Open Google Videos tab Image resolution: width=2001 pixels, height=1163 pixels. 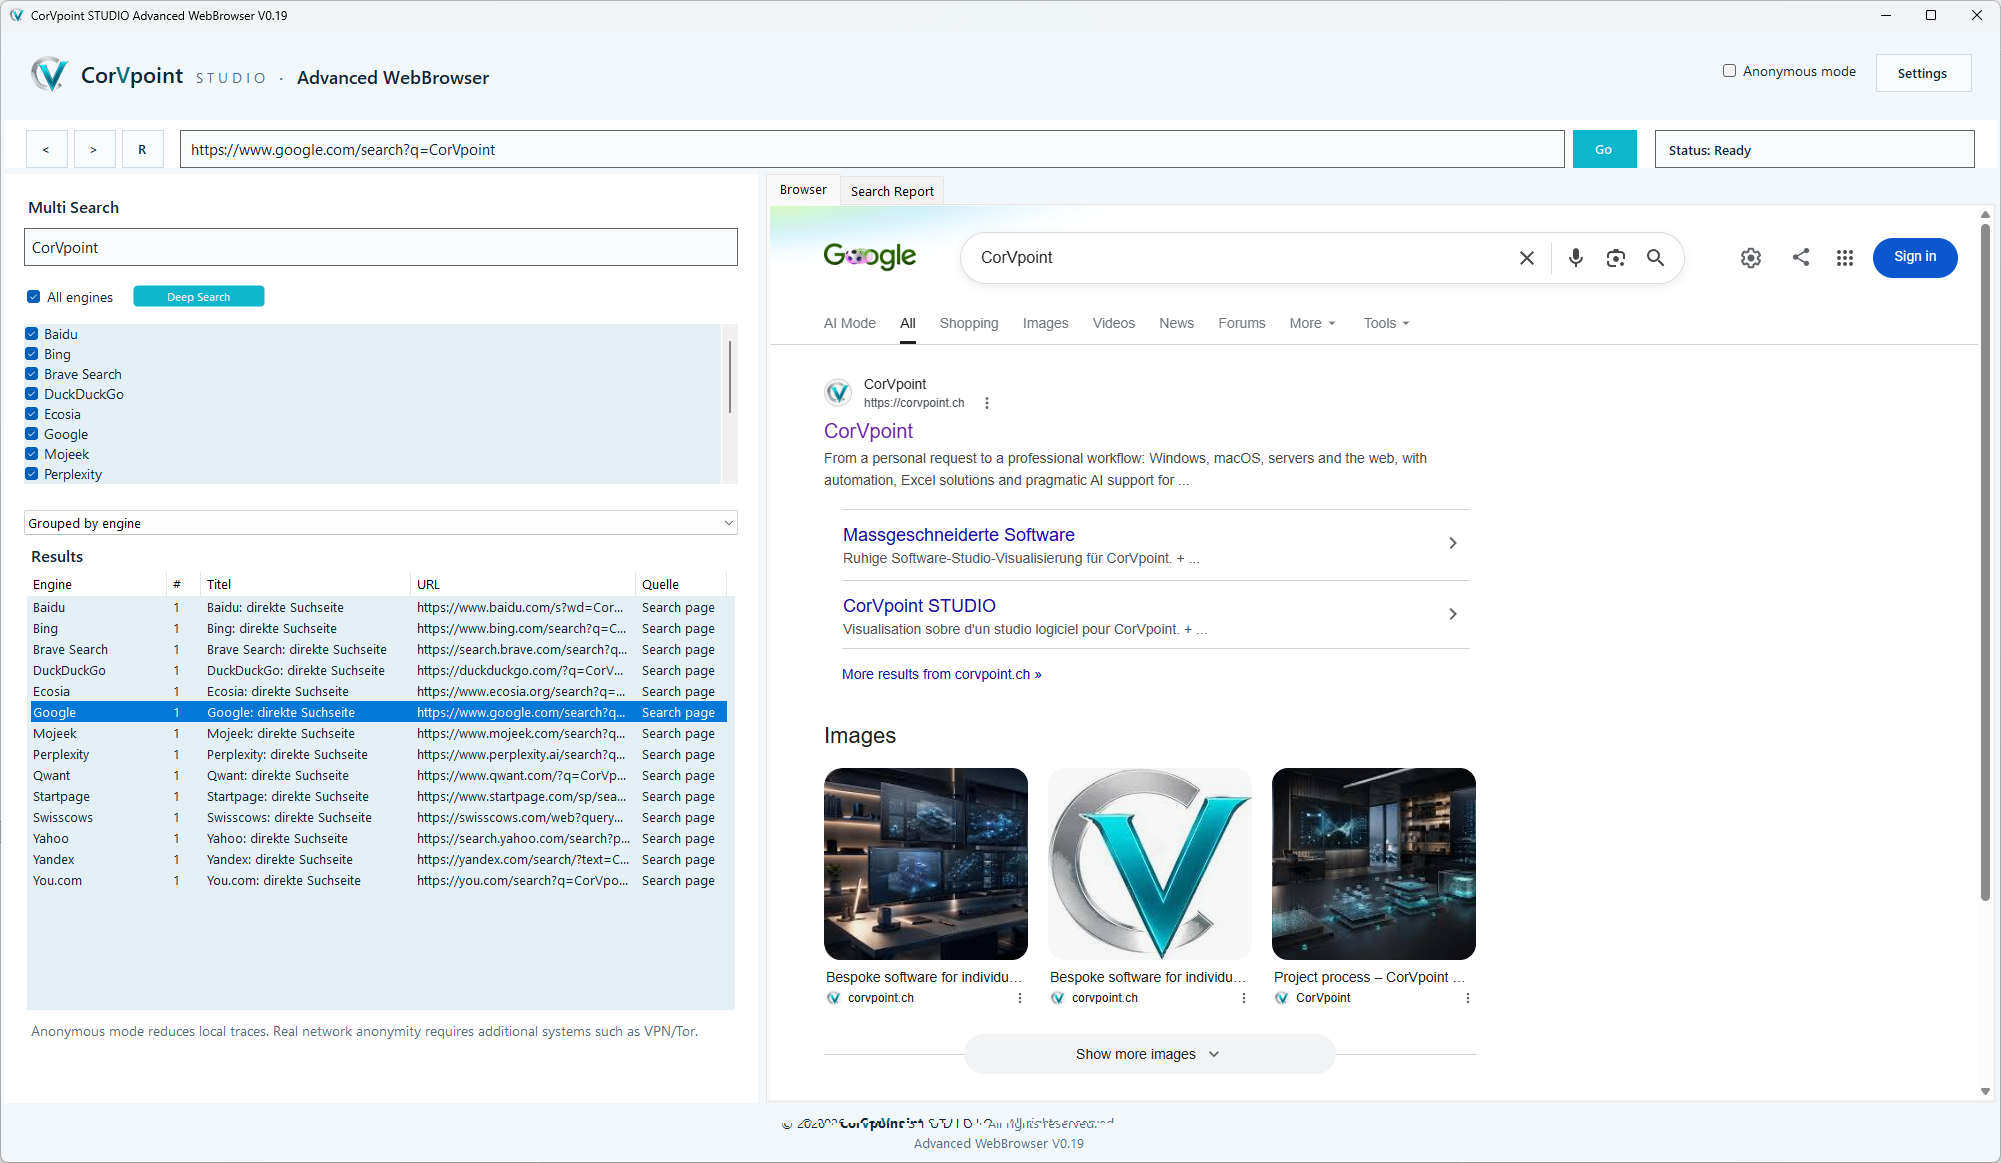click(1113, 323)
